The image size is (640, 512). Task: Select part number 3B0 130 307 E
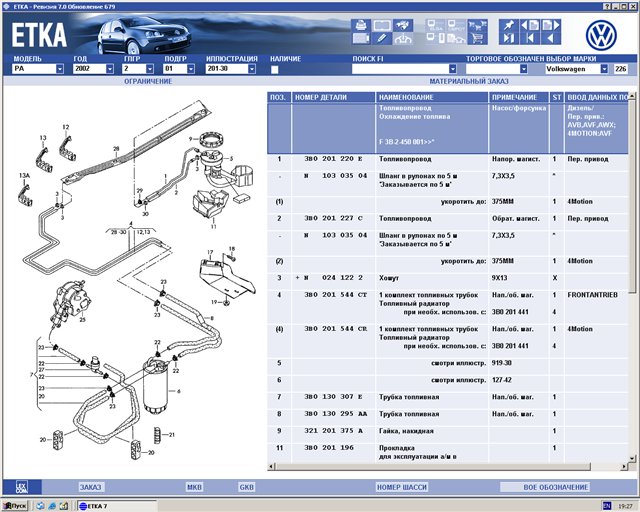(333, 397)
